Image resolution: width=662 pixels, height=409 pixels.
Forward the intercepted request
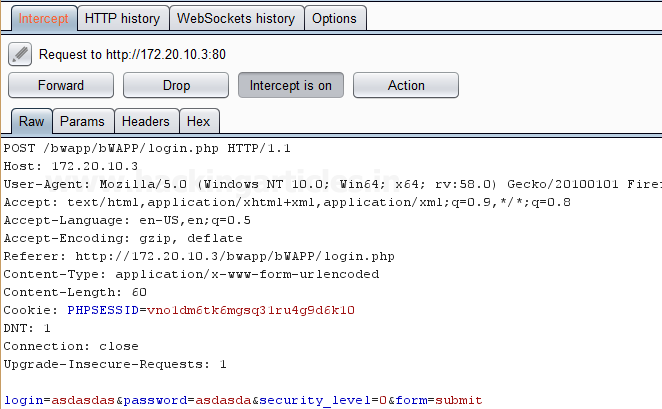[x=61, y=85]
